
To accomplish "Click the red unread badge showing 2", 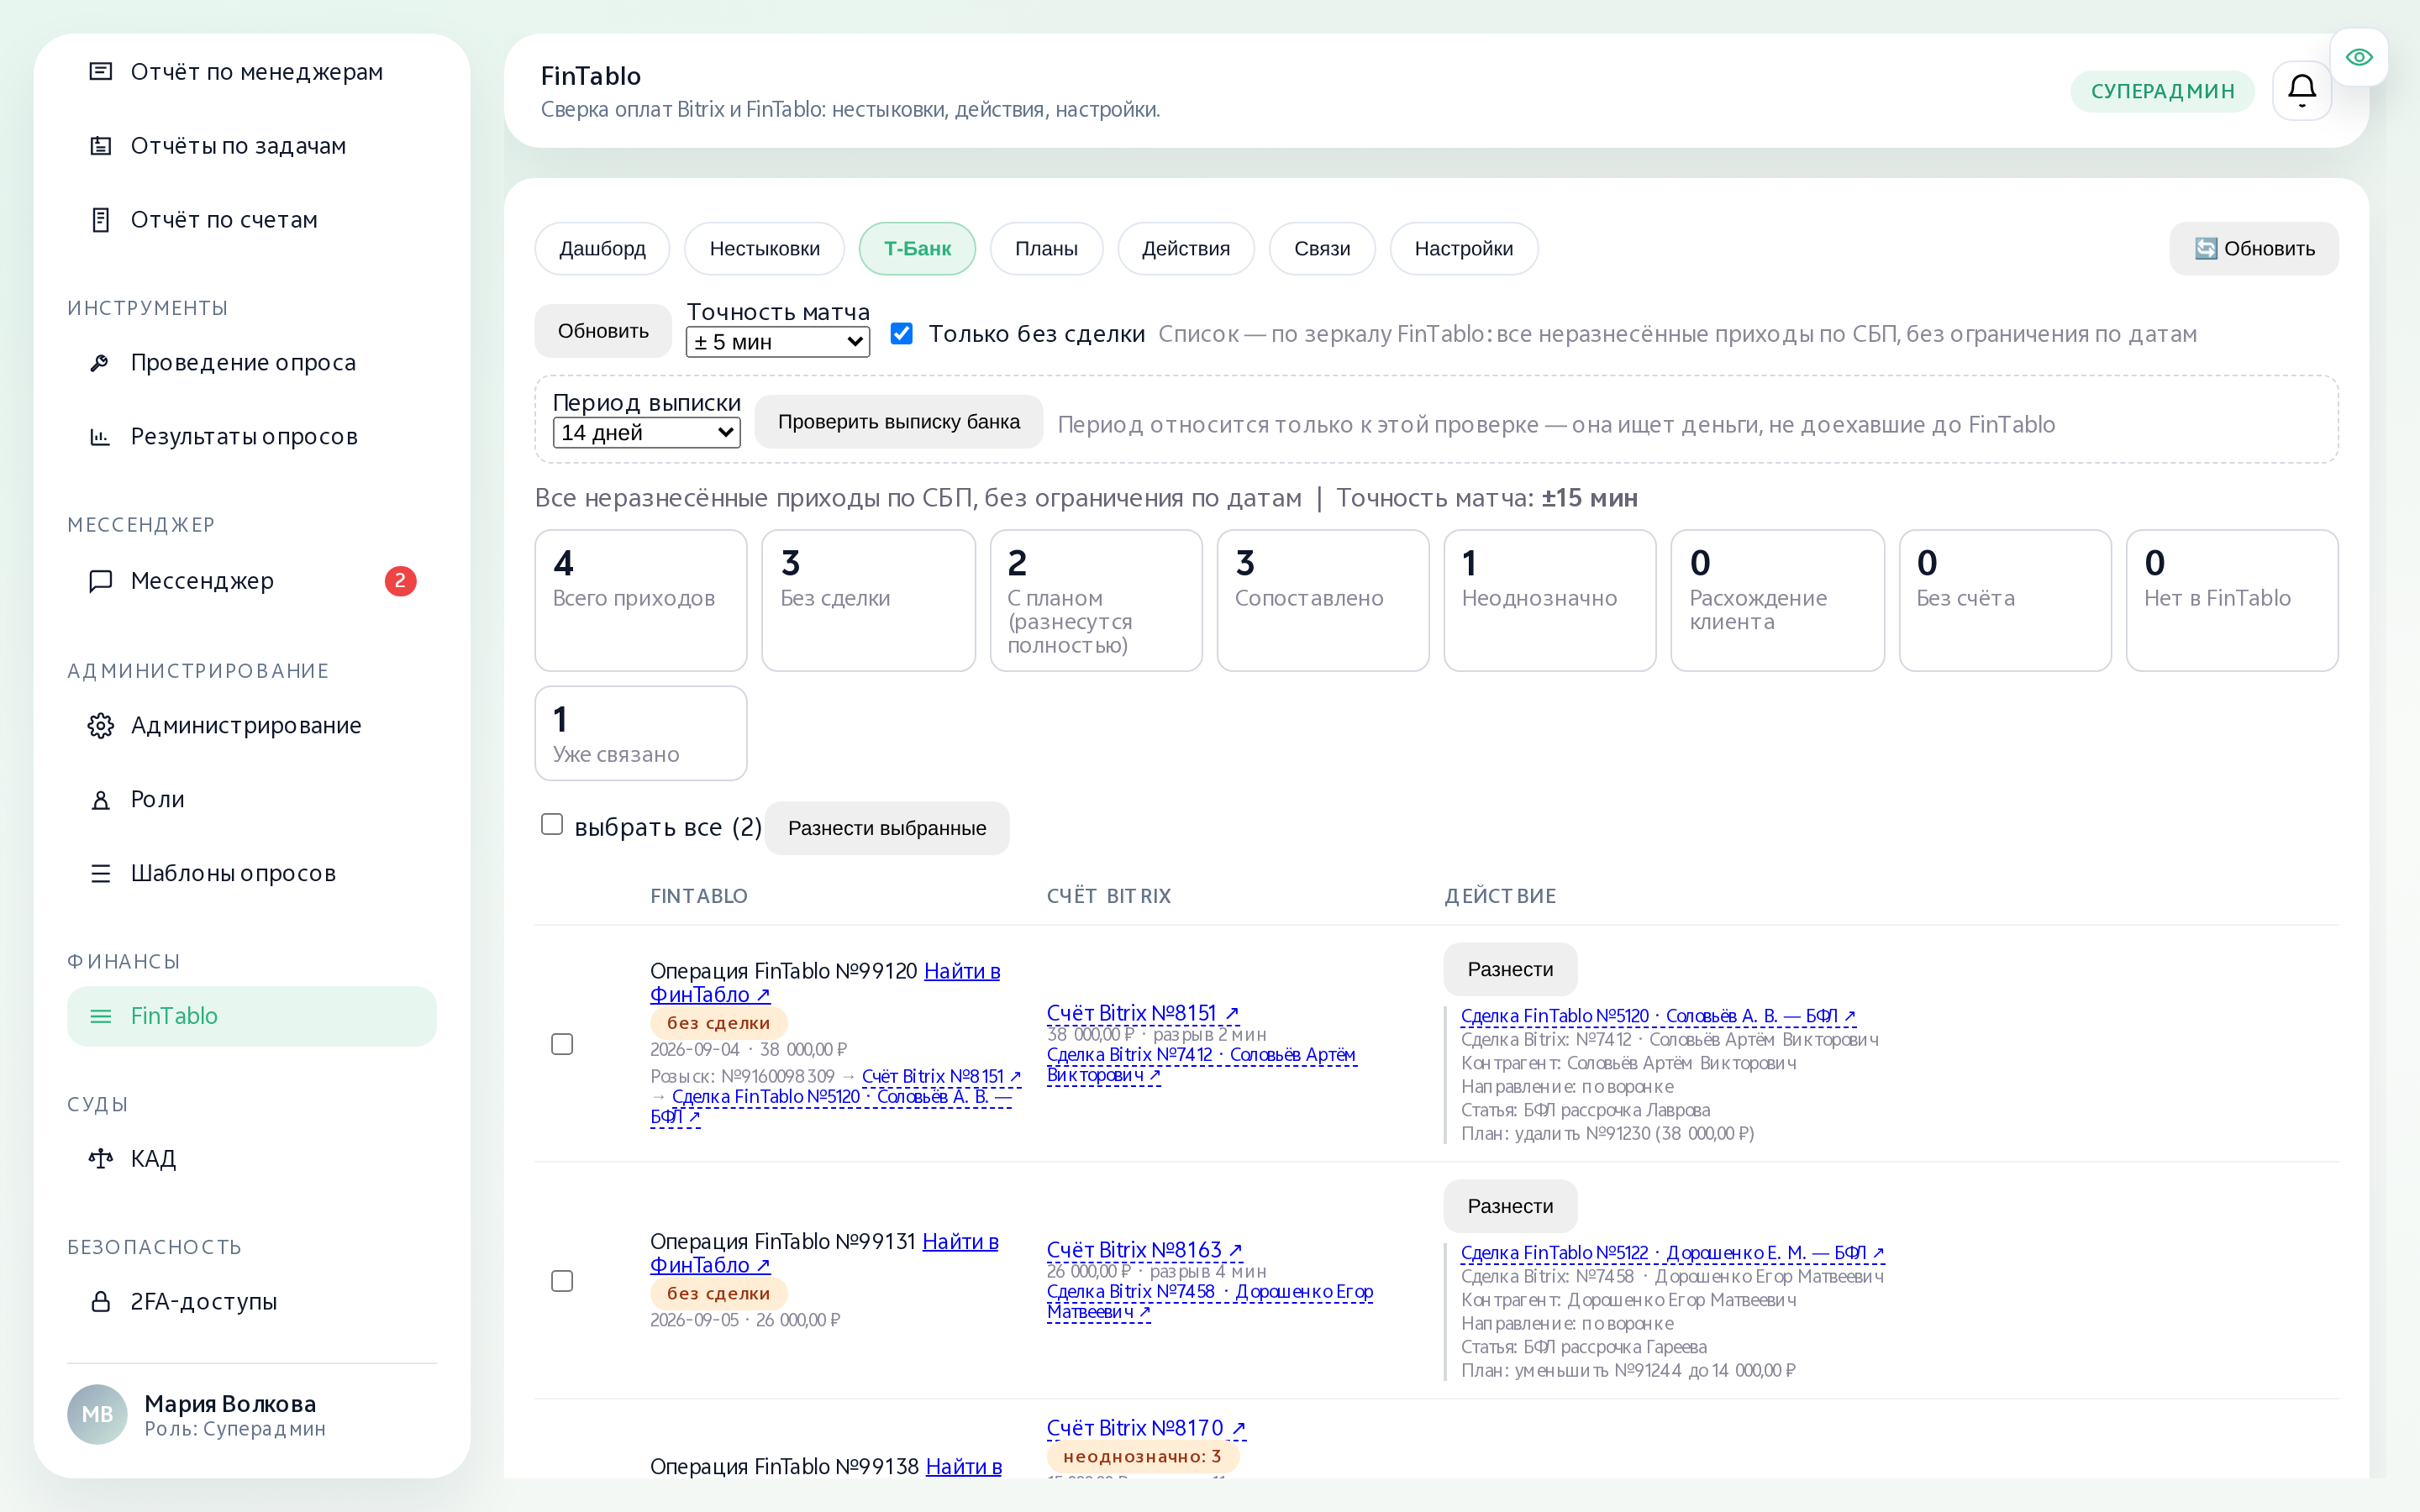I will tap(400, 581).
